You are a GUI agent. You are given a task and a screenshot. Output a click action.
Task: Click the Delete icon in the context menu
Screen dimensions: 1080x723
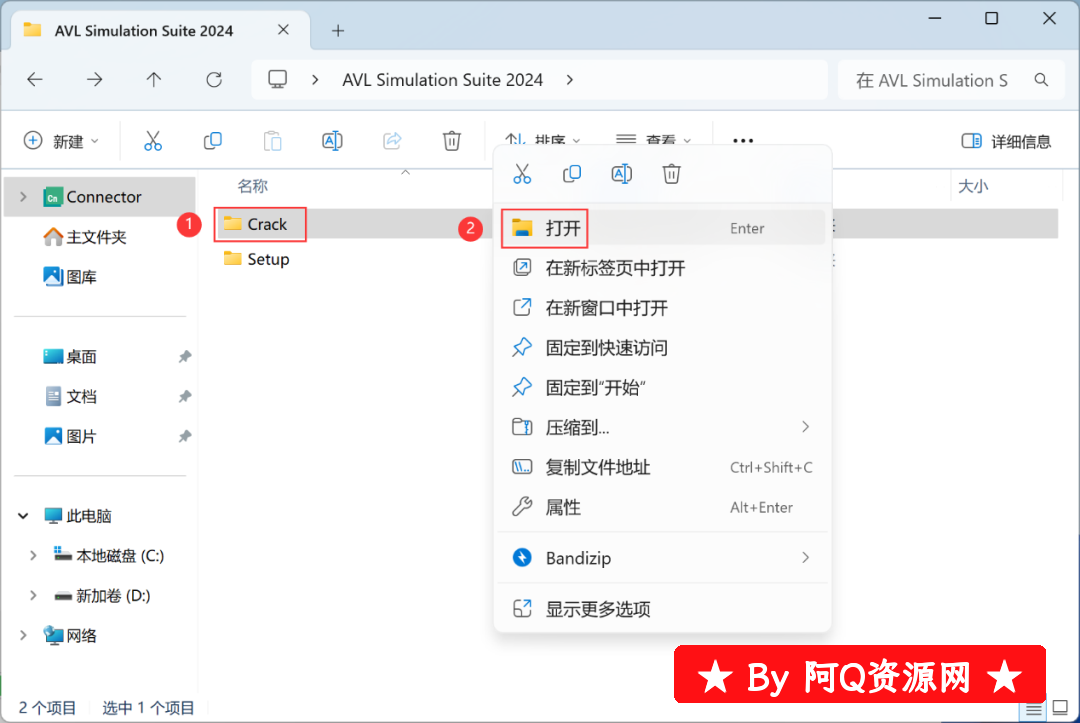672,174
